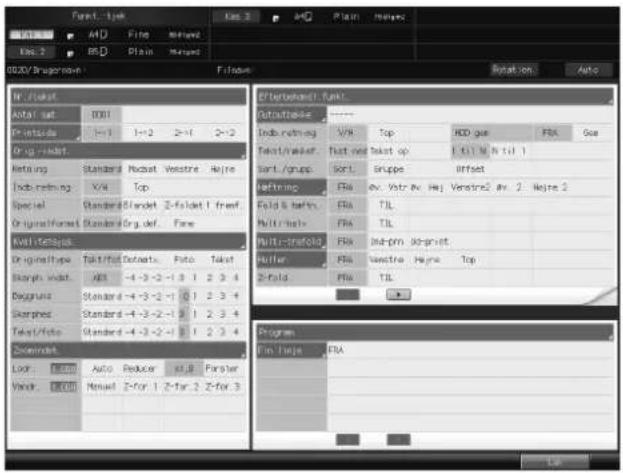Select Manuel zoom option

coord(101,387)
